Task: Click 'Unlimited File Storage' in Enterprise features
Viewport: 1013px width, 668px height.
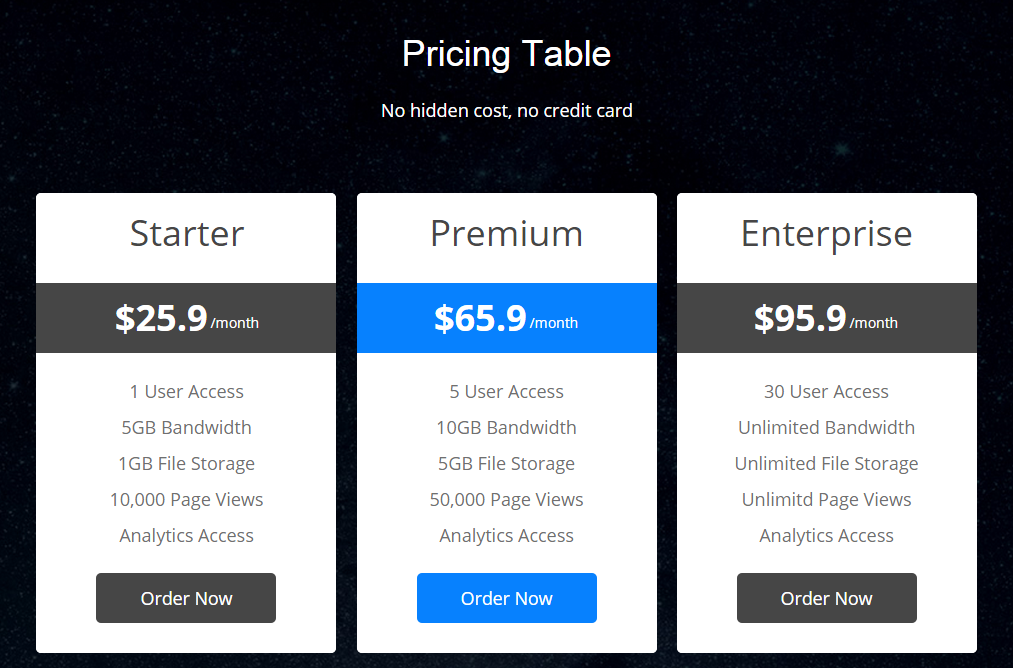Action: pyautogui.click(x=826, y=464)
